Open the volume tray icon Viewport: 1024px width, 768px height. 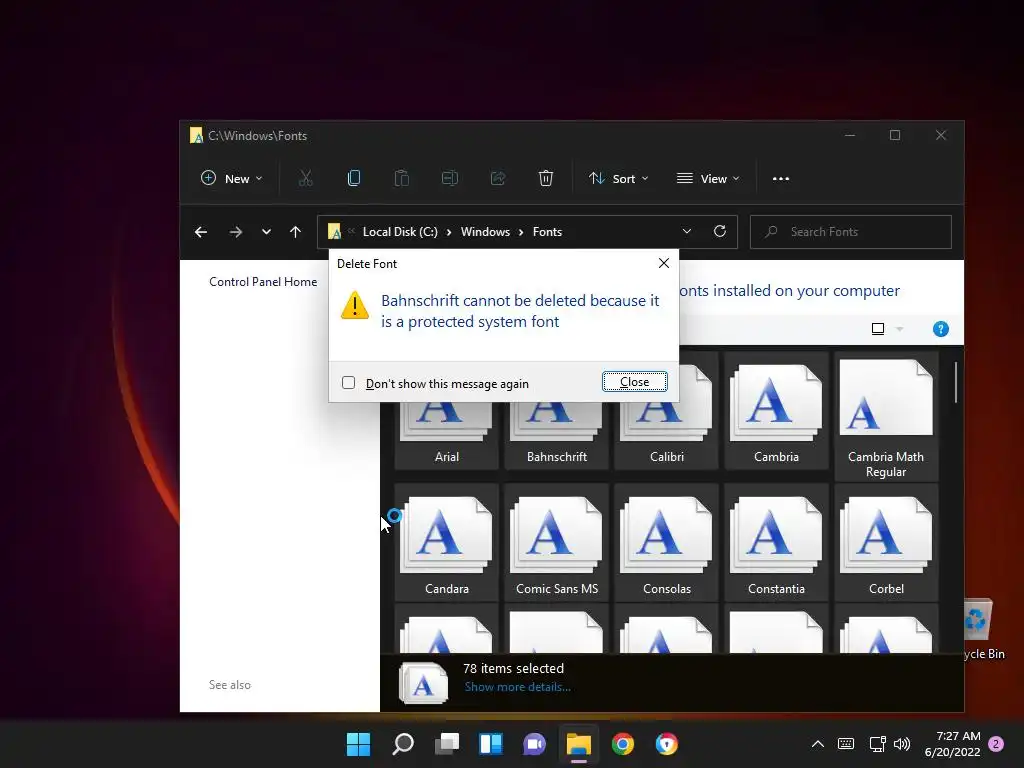pyautogui.click(x=902, y=744)
